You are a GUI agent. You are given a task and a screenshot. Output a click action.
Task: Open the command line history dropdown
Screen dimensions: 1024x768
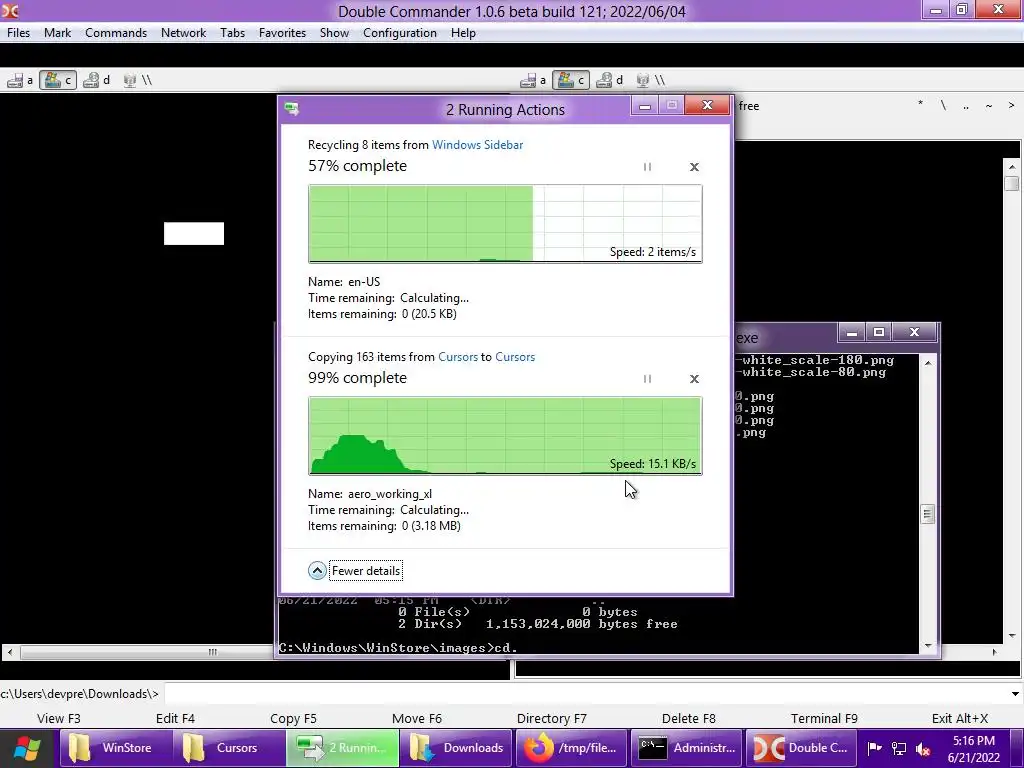coord(1015,694)
